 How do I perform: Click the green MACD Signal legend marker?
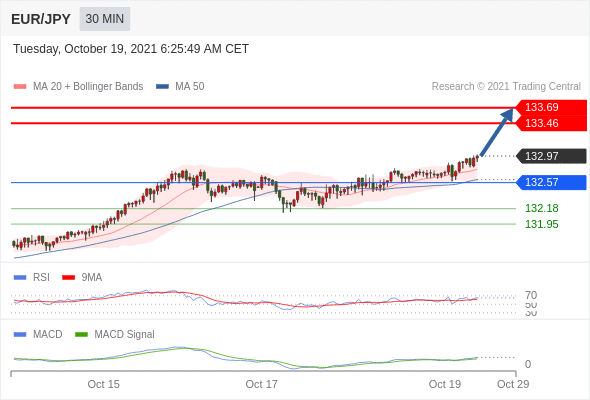(x=81, y=334)
